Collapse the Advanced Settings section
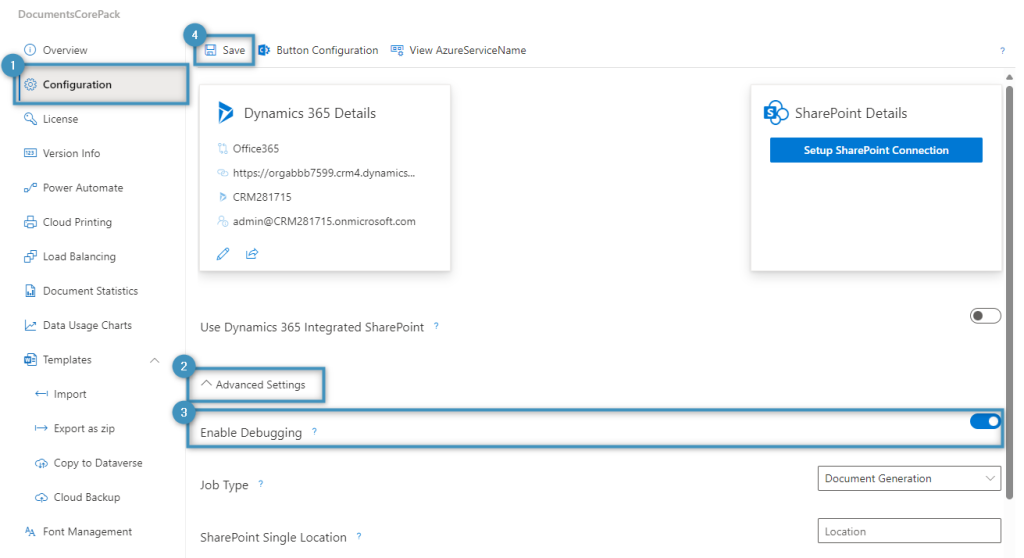 coord(253,384)
